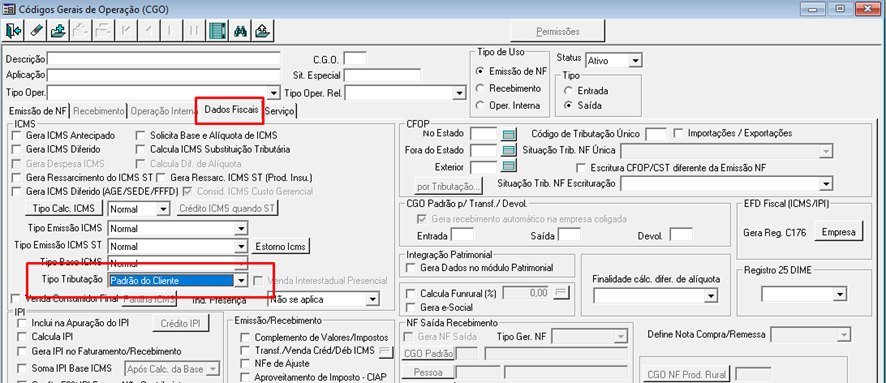This screenshot has height=383, width=886.
Task: Check Calcula Funrural (%) box
Action: pos(411,294)
